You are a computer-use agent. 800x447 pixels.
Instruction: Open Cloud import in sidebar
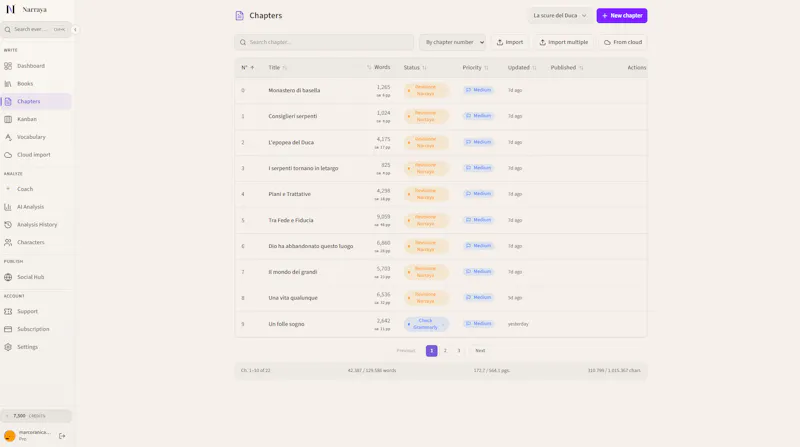coord(36,155)
